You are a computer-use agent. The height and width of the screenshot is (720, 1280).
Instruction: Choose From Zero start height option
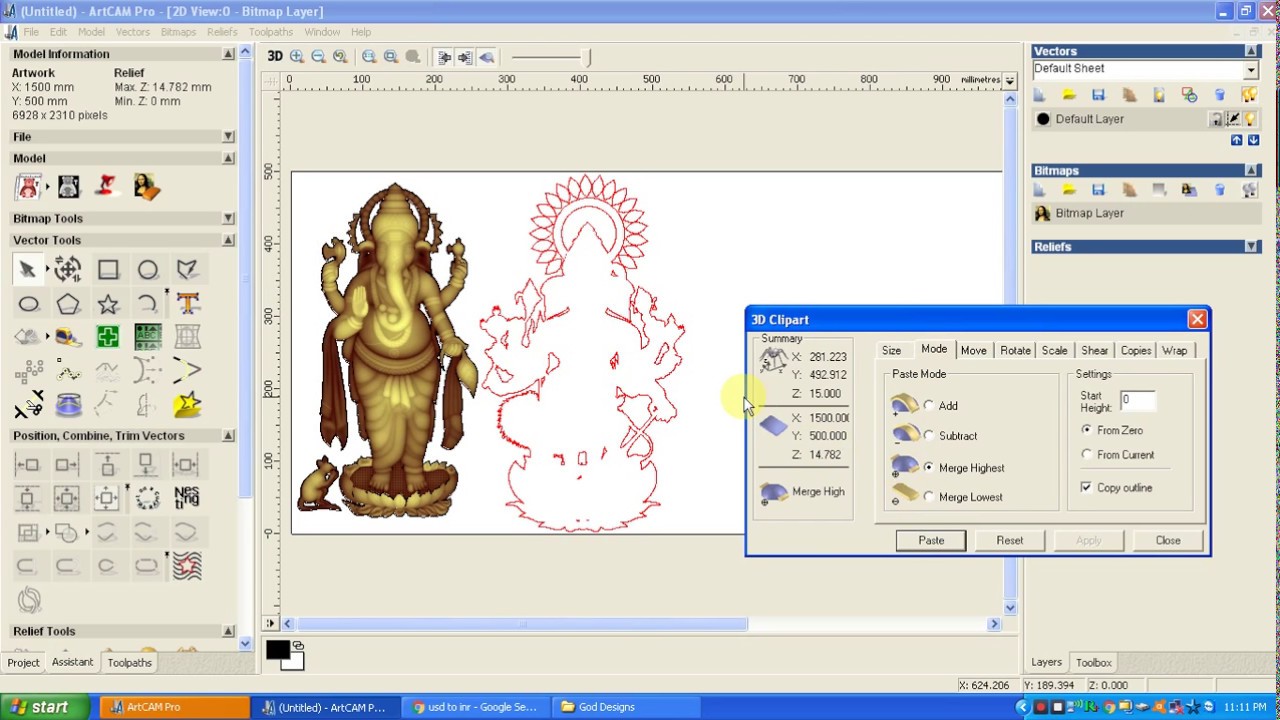(1087, 430)
